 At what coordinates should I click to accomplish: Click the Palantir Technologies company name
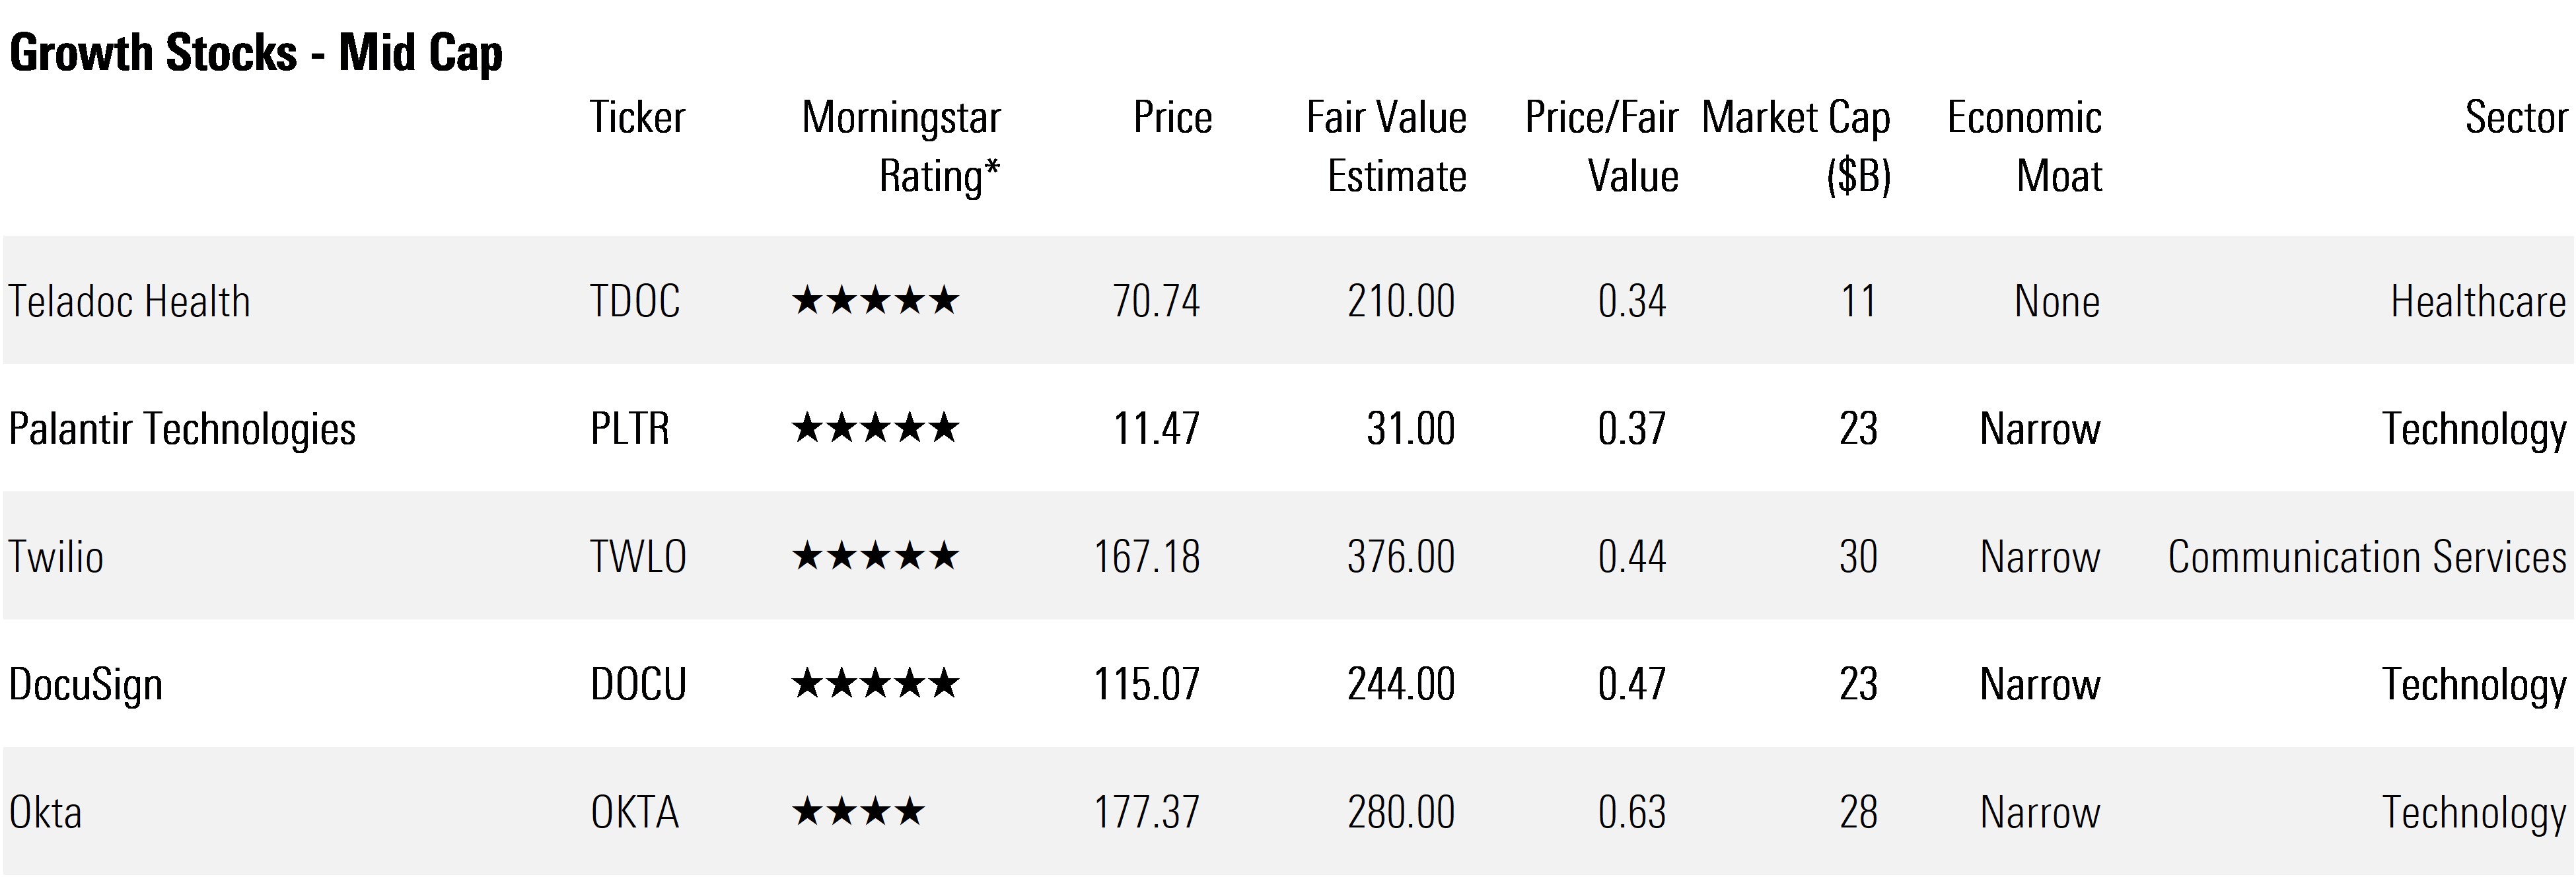click(x=182, y=429)
